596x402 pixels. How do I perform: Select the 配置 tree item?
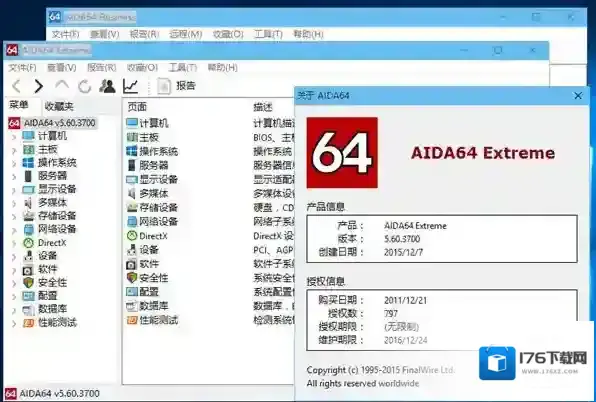(x=48, y=296)
